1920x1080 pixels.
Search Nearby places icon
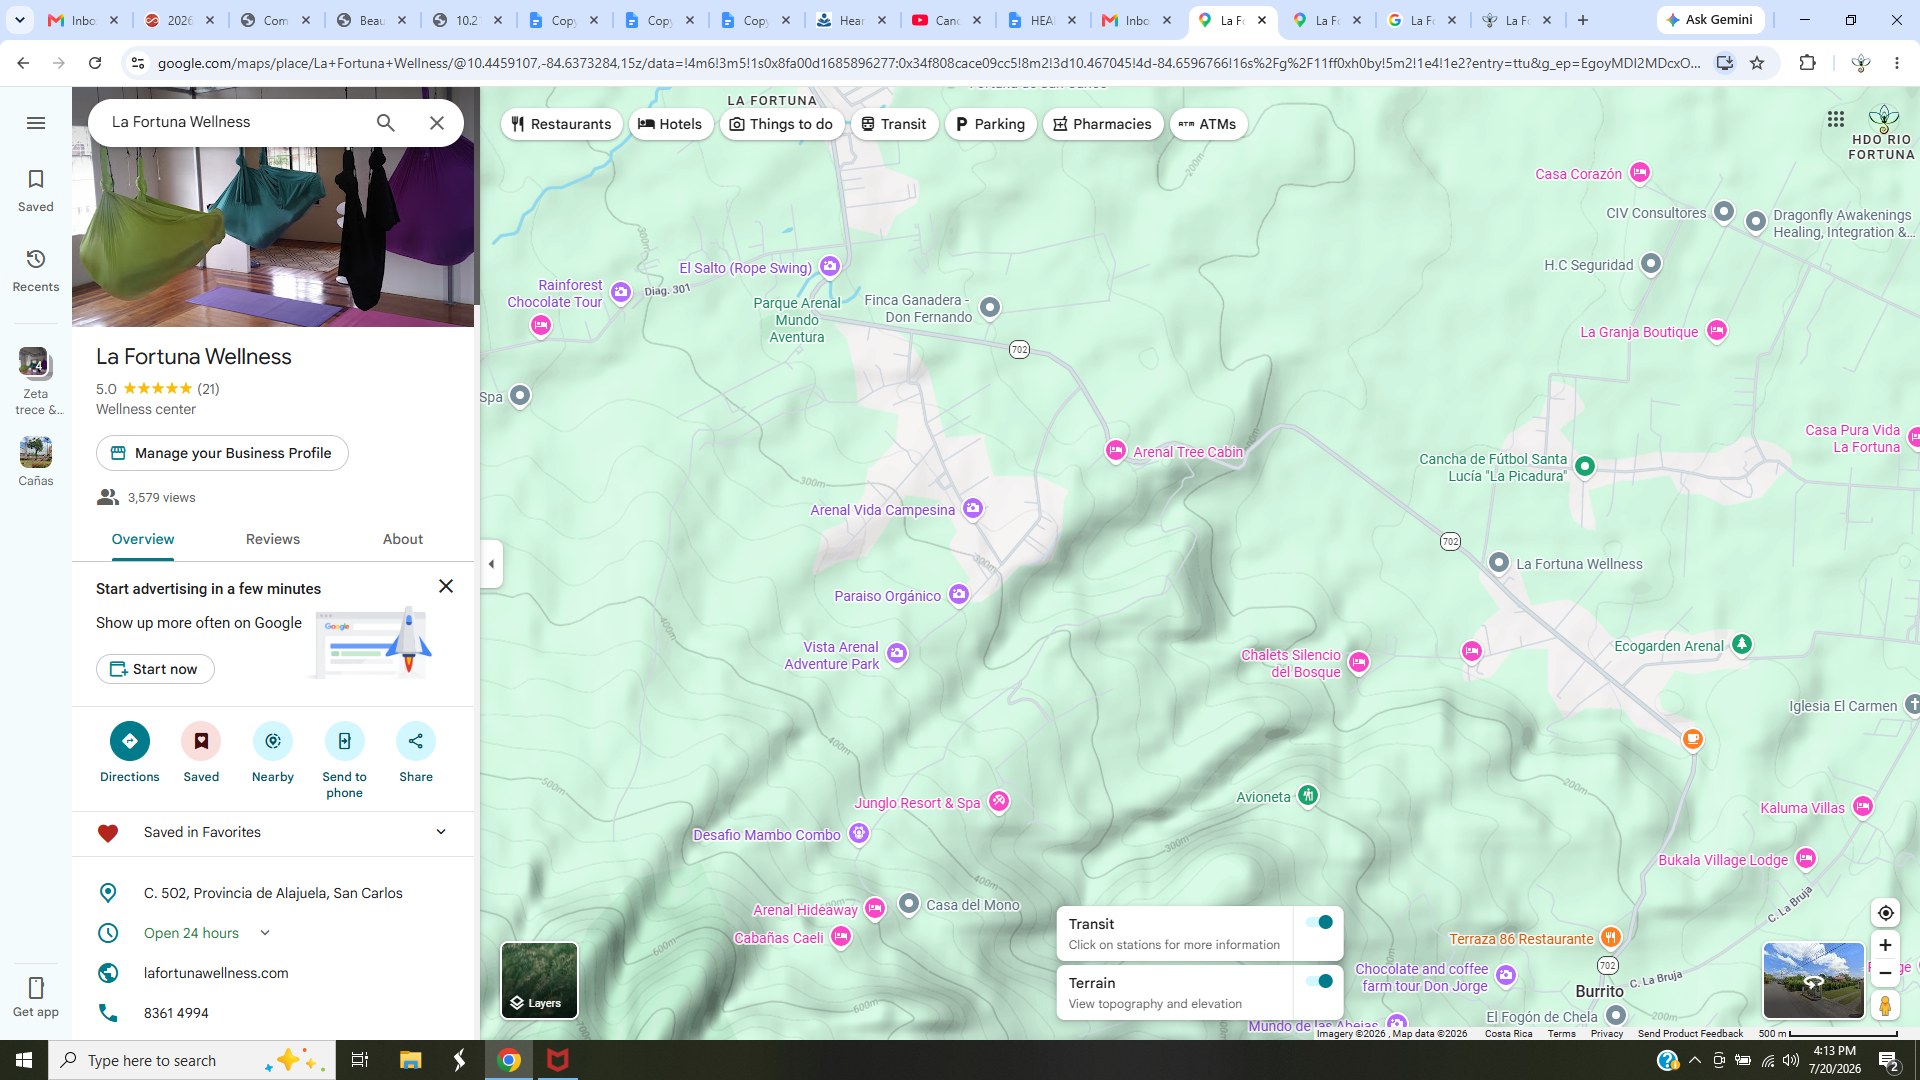[273, 741]
